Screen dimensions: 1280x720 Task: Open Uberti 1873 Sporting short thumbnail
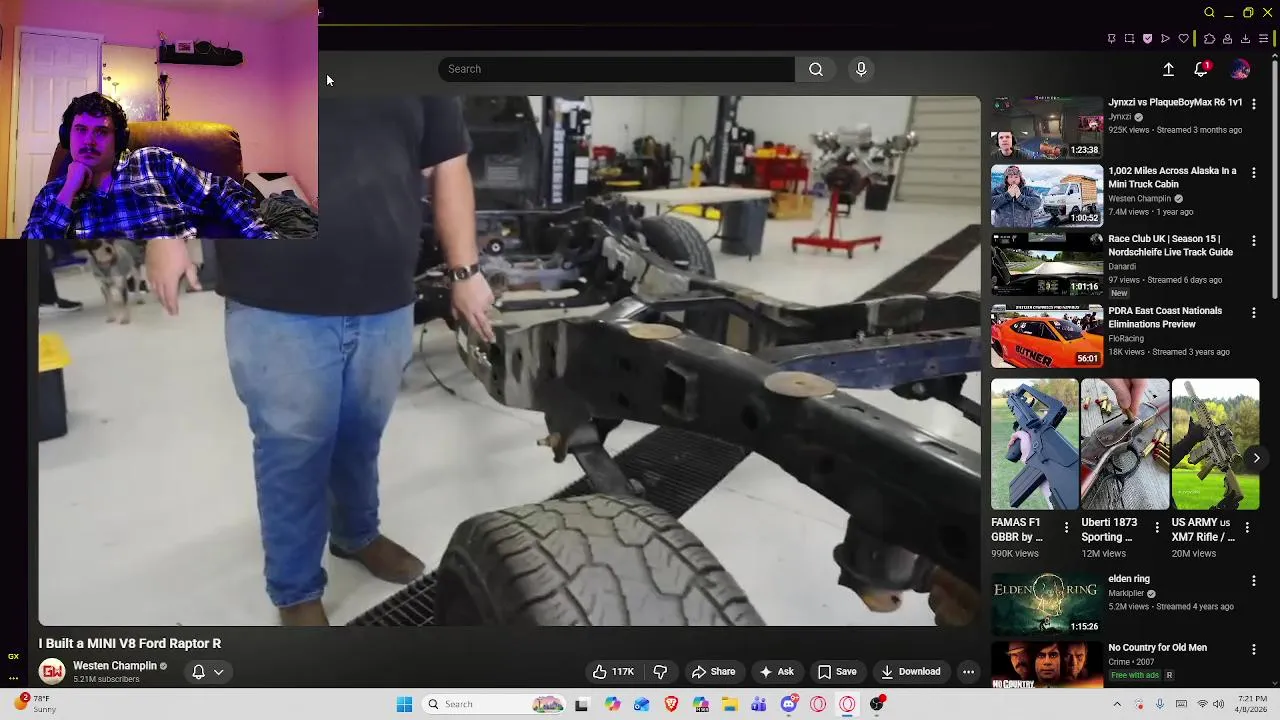pyautogui.click(x=1125, y=444)
